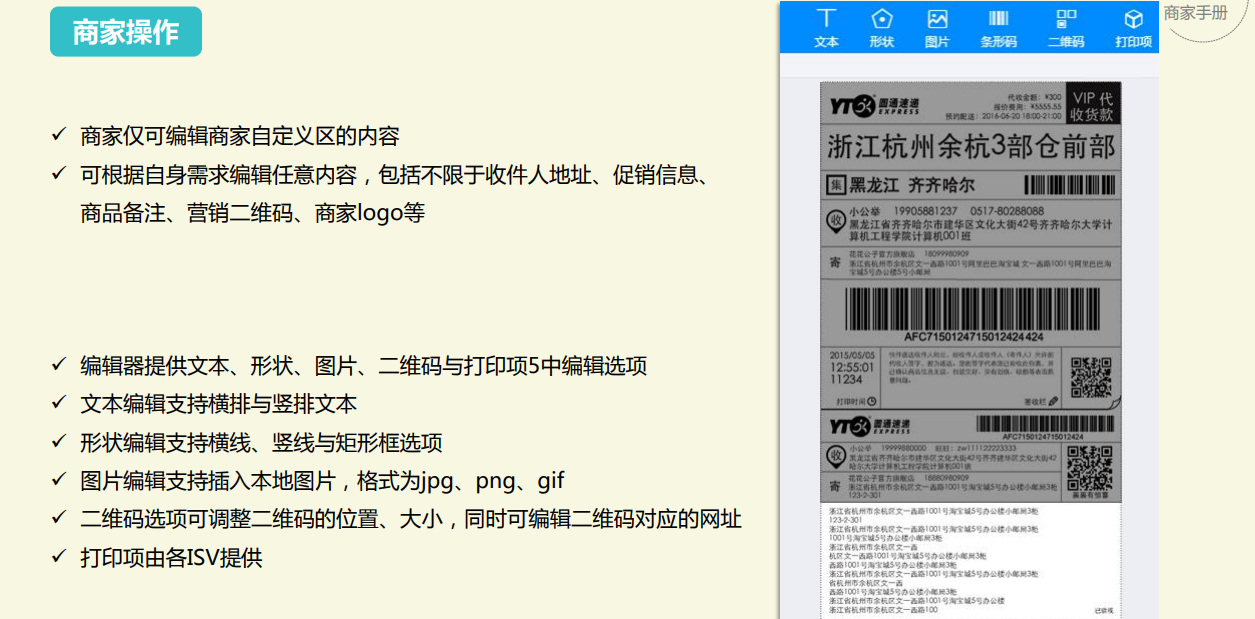The width and height of the screenshot is (1255, 619).
Task: Click the bullet 打印项由各ISV提供
Action: 171,557
